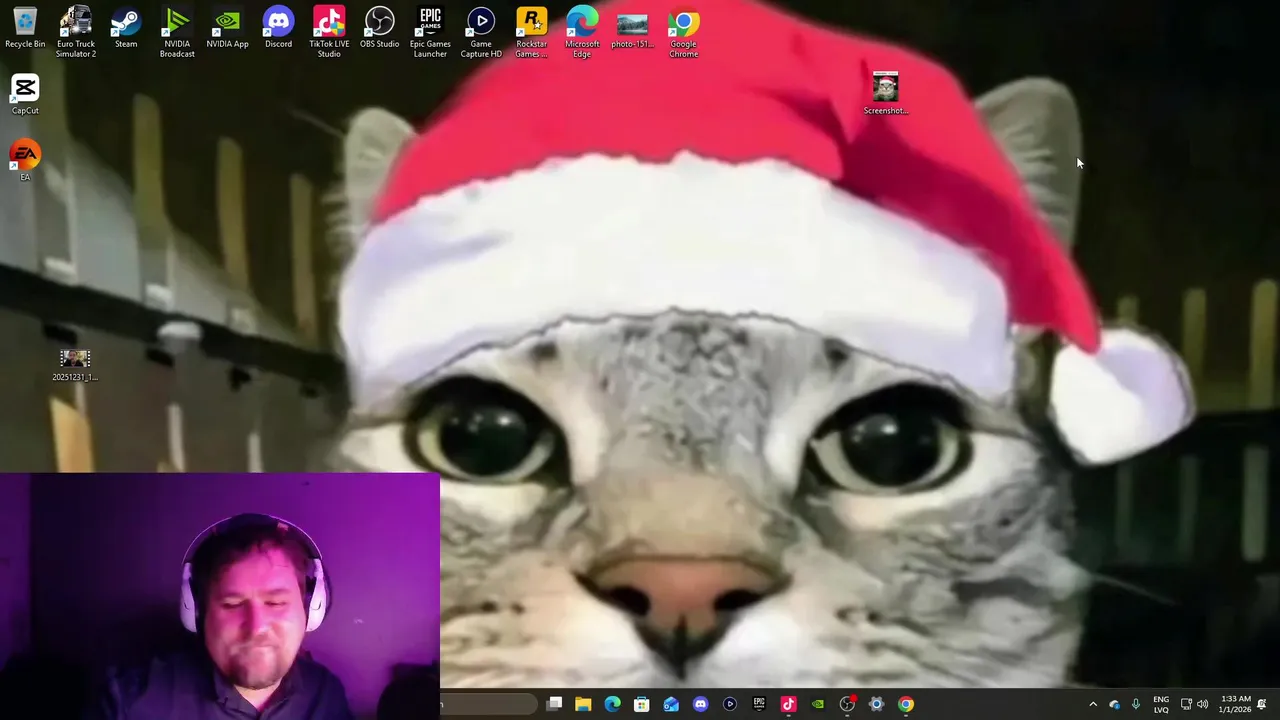
Task: Change the ENG LVQ input language
Action: pyautogui.click(x=1161, y=704)
